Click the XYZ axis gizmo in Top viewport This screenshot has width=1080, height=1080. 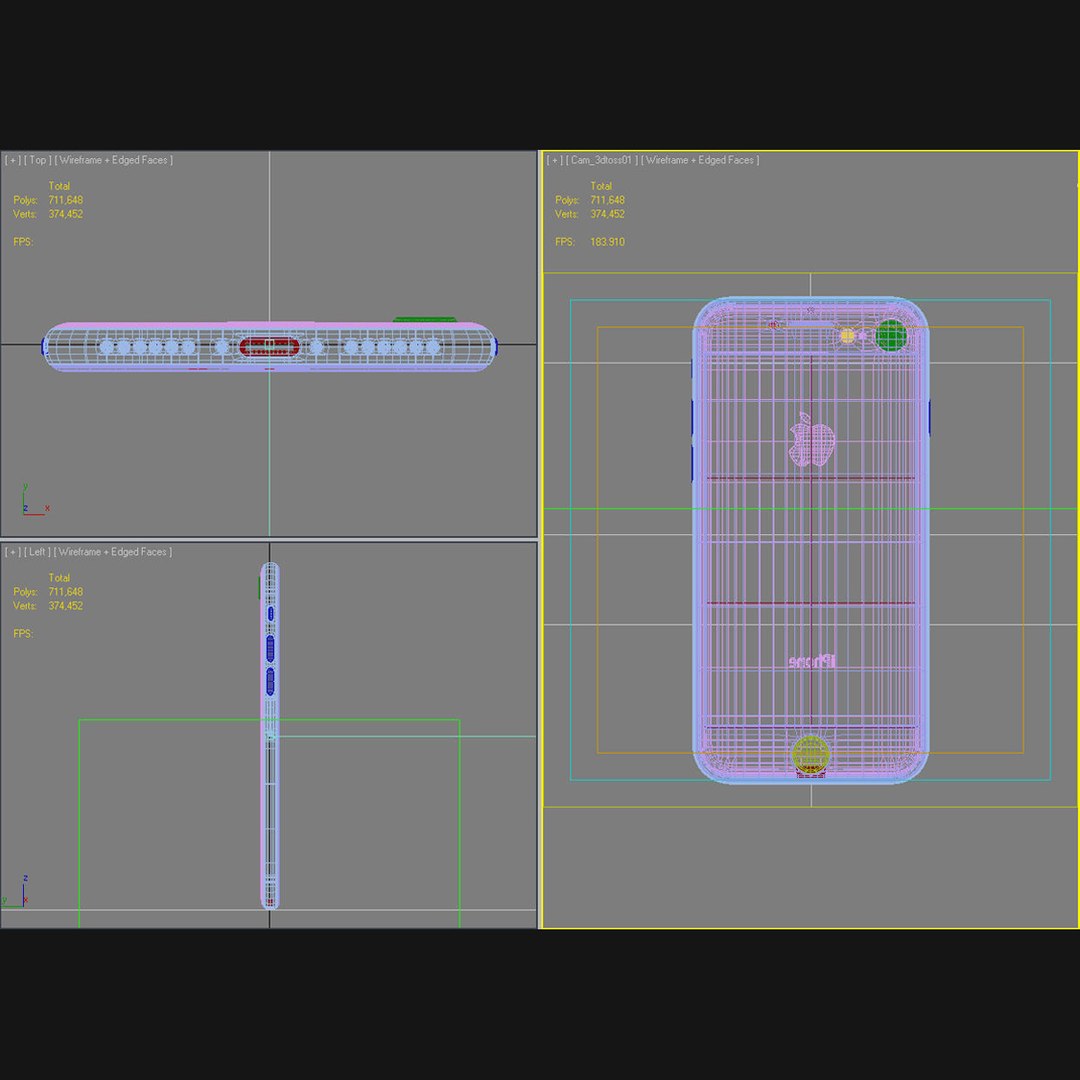(x=34, y=501)
